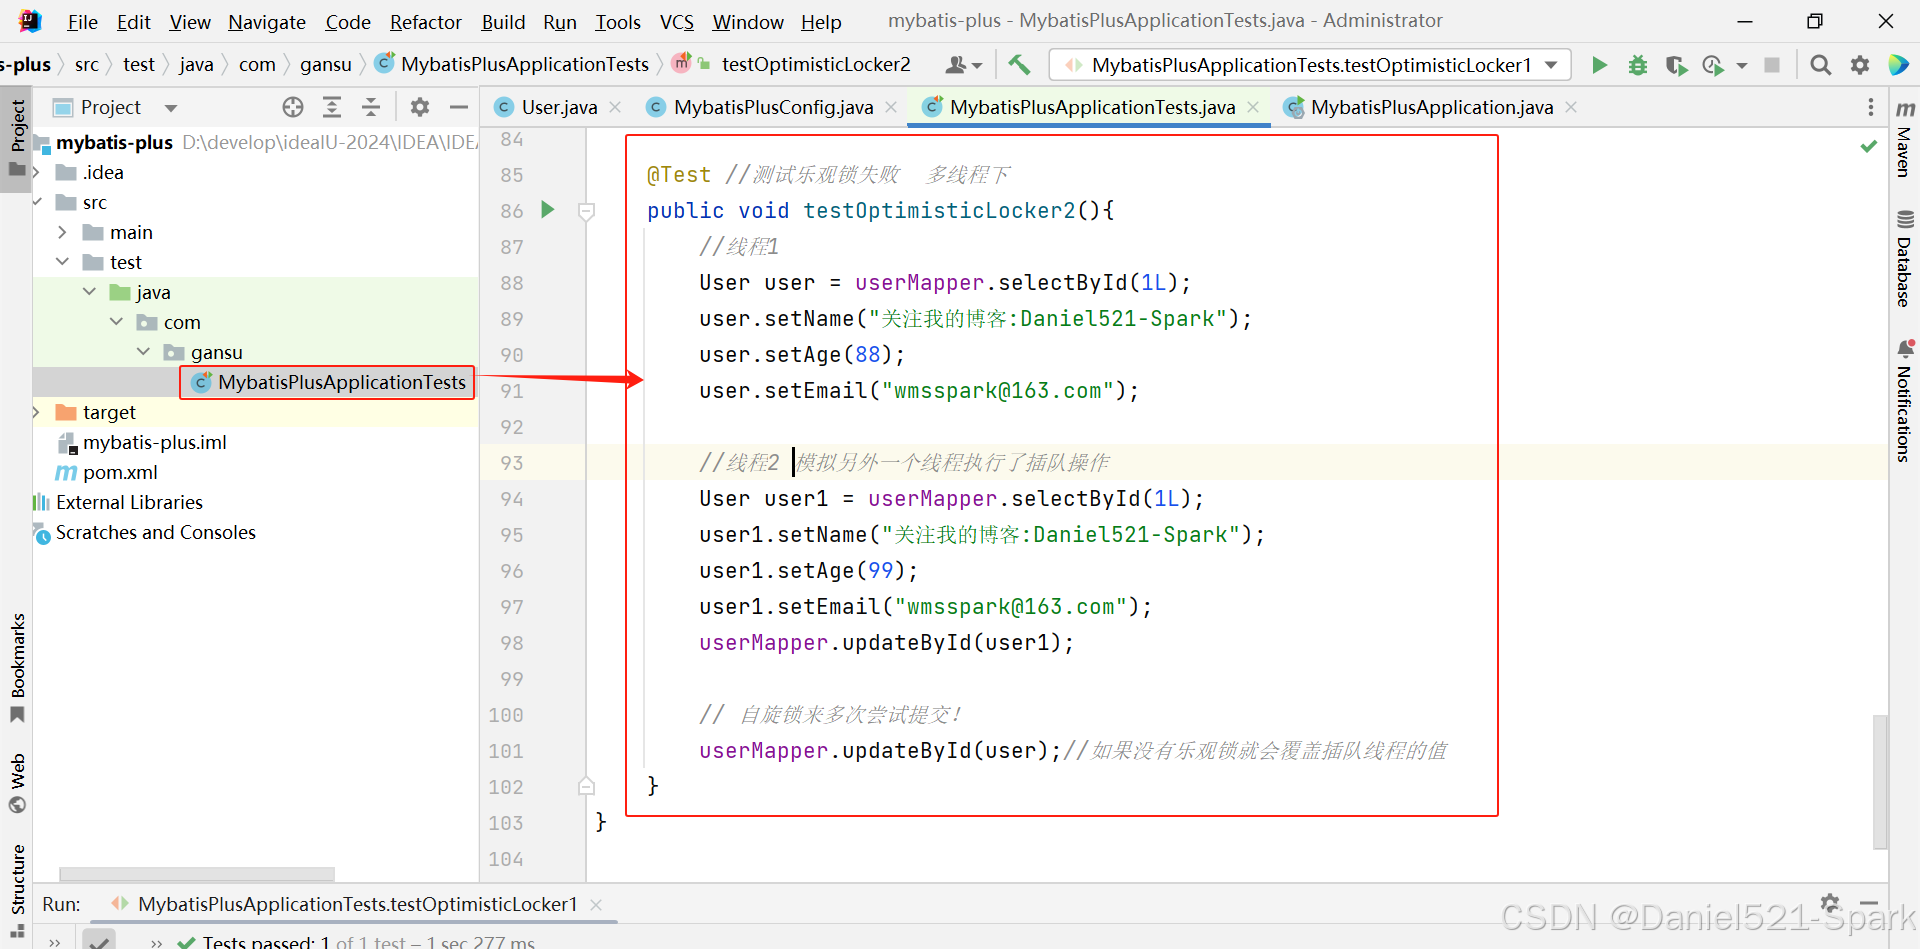1920x949 pixels.
Task: Click the editor vertical scrollbar thumb
Action: coord(1880,780)
